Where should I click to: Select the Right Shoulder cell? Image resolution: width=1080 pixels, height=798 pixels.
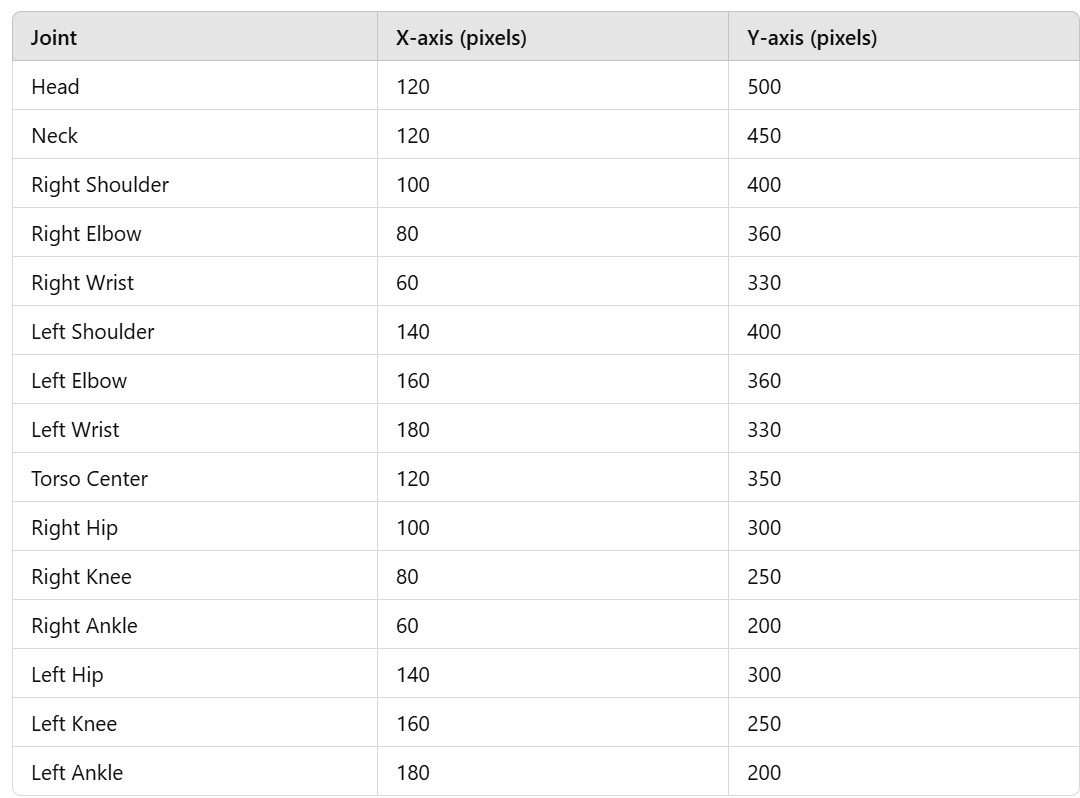coord(100,185)
